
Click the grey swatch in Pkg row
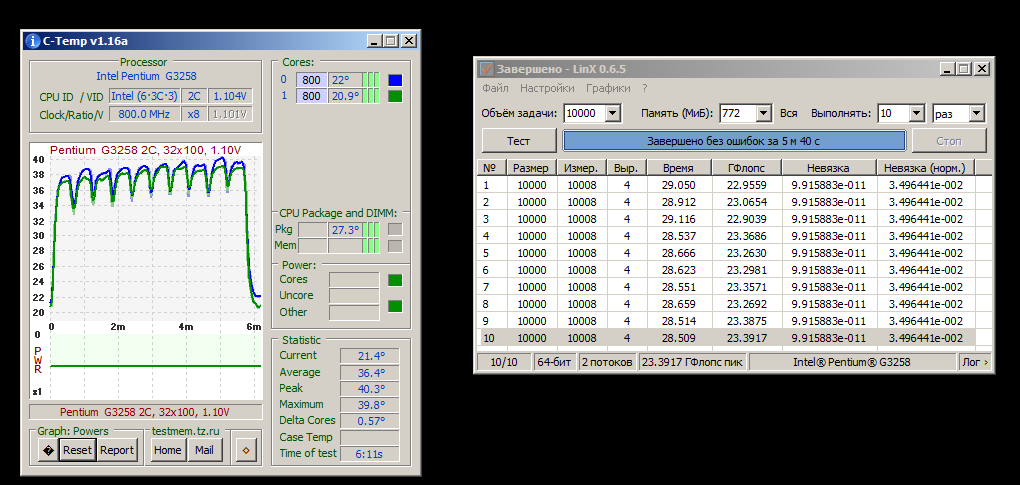click(395, 229)
